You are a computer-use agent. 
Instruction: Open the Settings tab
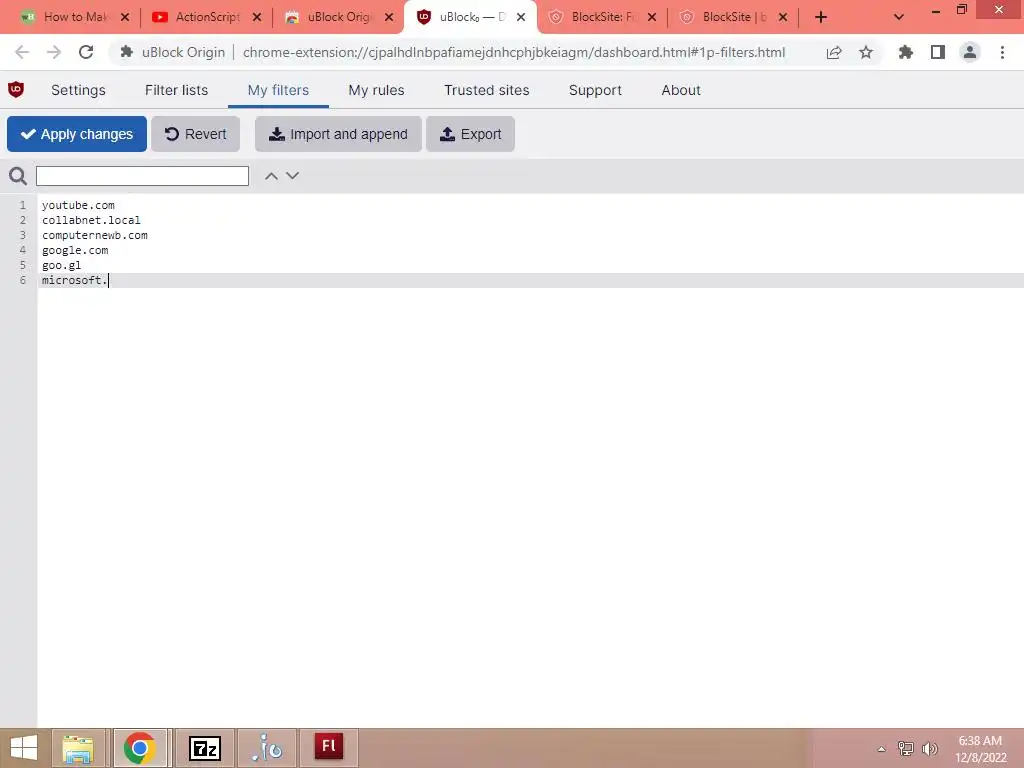coord(78,90)
